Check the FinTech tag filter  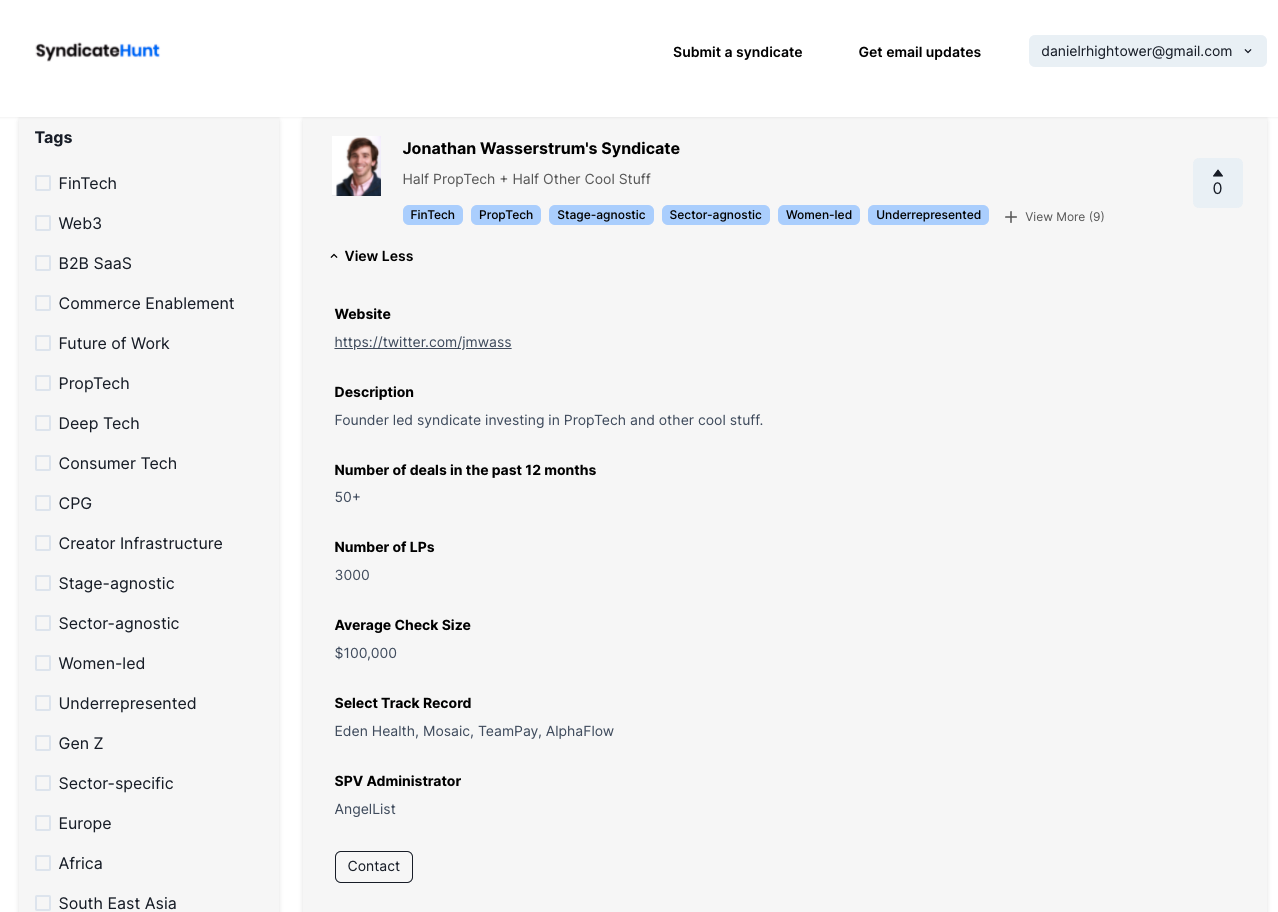[x=43, y=183]
